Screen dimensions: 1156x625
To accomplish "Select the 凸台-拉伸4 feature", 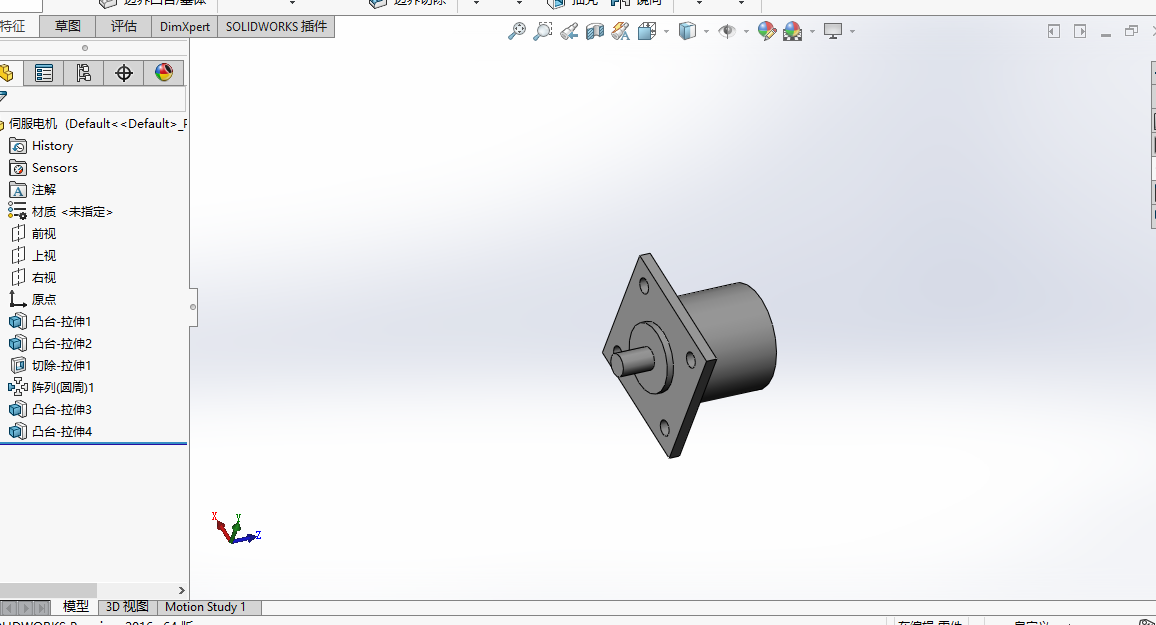I will point(61,432).
